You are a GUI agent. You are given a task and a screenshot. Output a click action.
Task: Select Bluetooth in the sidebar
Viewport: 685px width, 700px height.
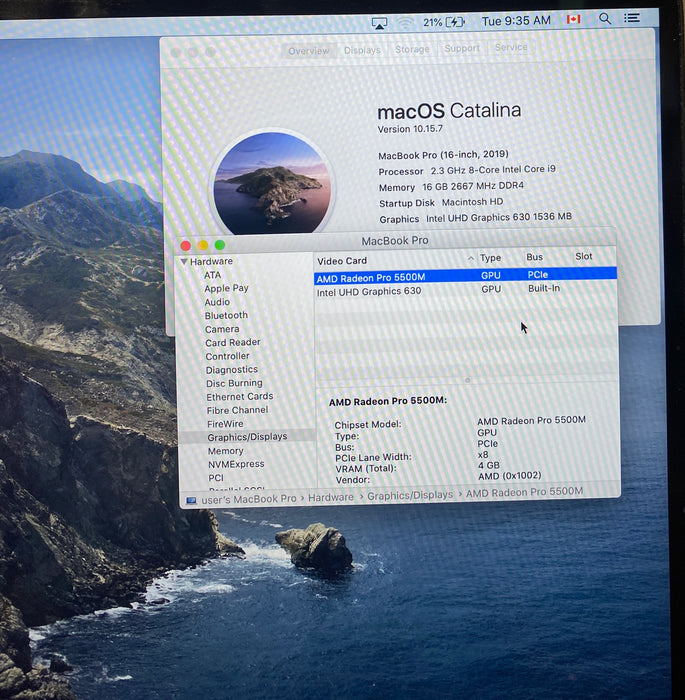coord(226,316)
